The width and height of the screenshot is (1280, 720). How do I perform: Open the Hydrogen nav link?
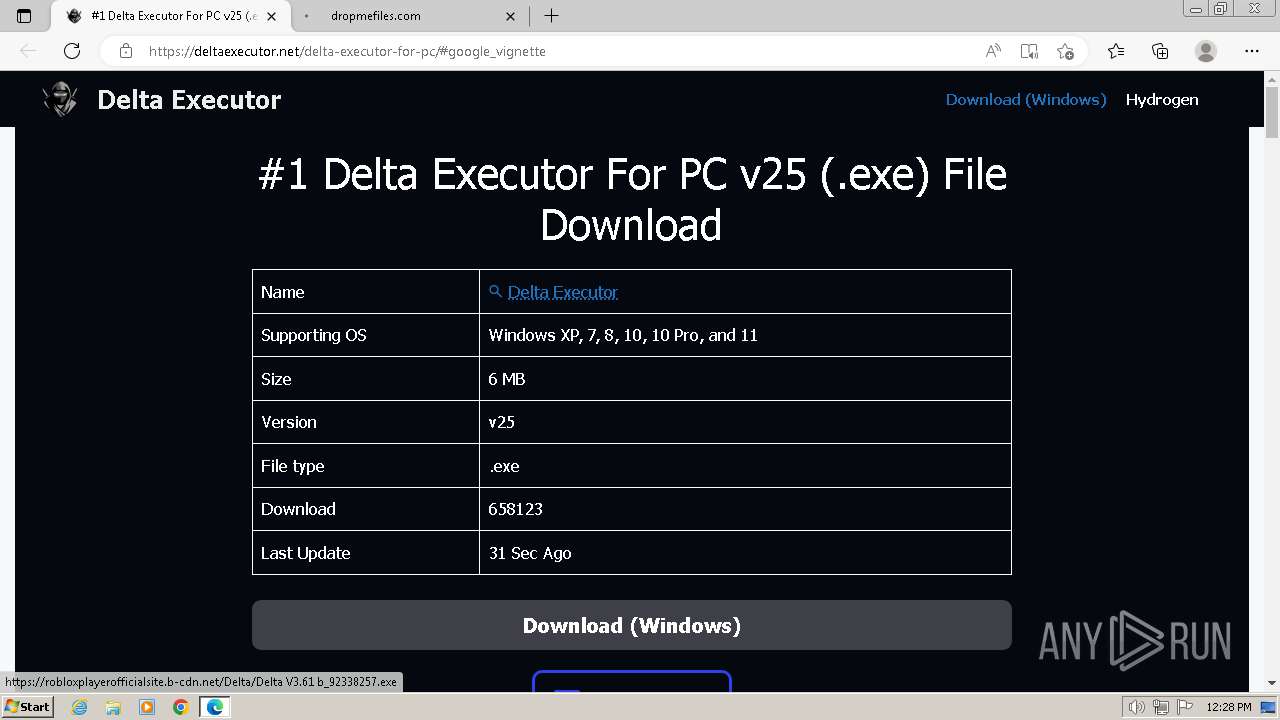coord(1162,99)
